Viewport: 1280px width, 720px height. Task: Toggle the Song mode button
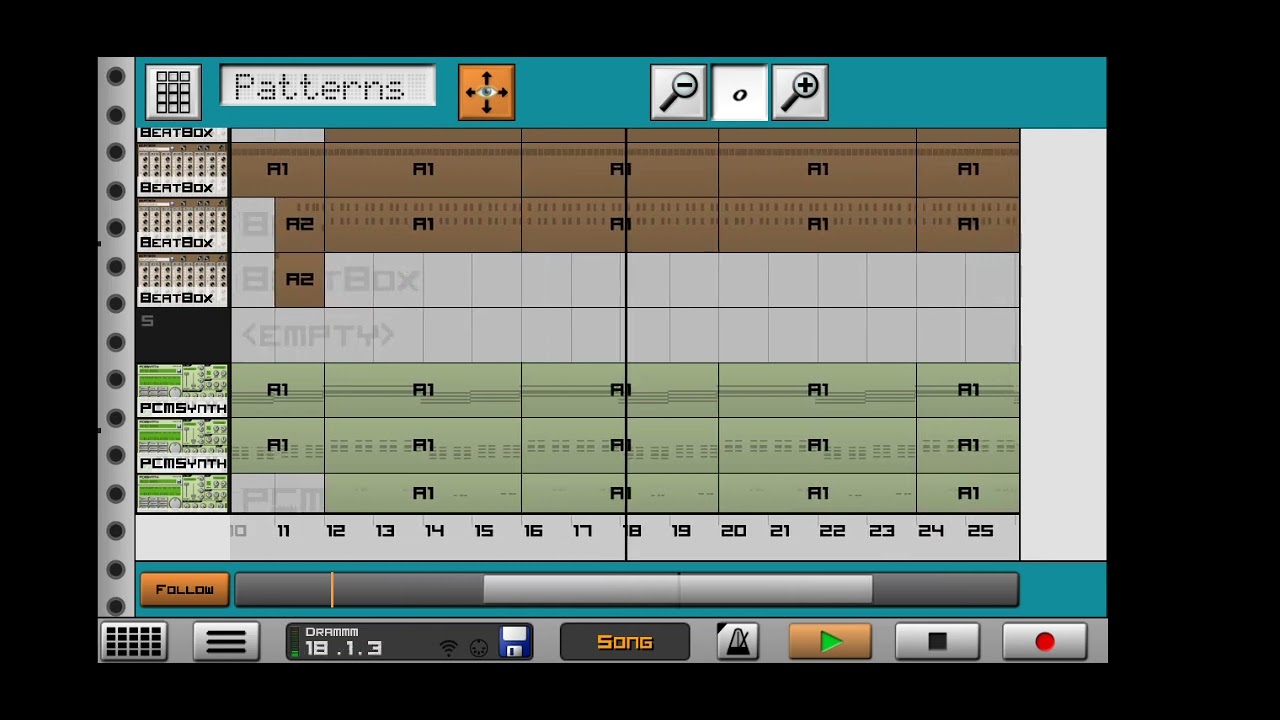625,642
